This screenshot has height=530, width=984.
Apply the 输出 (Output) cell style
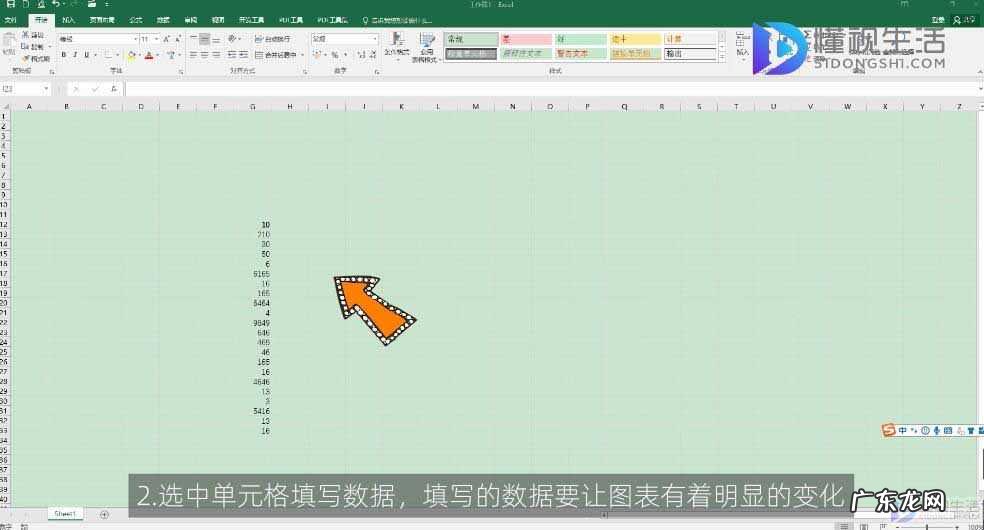point(690,54)
